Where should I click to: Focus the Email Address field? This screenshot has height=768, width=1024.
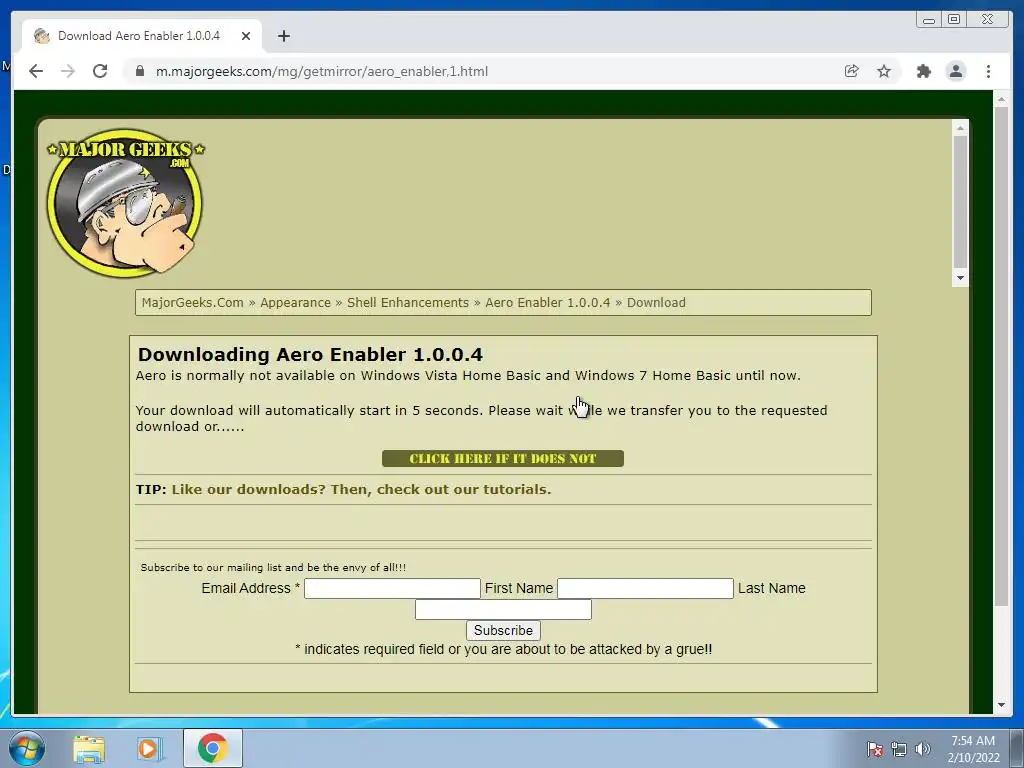[392, 588]
